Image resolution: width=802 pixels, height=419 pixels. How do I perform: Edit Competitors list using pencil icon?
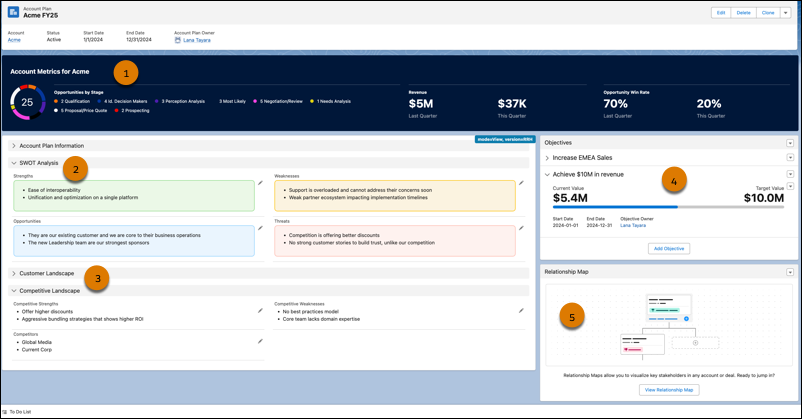pyautogui.click(x=260, y=341)
